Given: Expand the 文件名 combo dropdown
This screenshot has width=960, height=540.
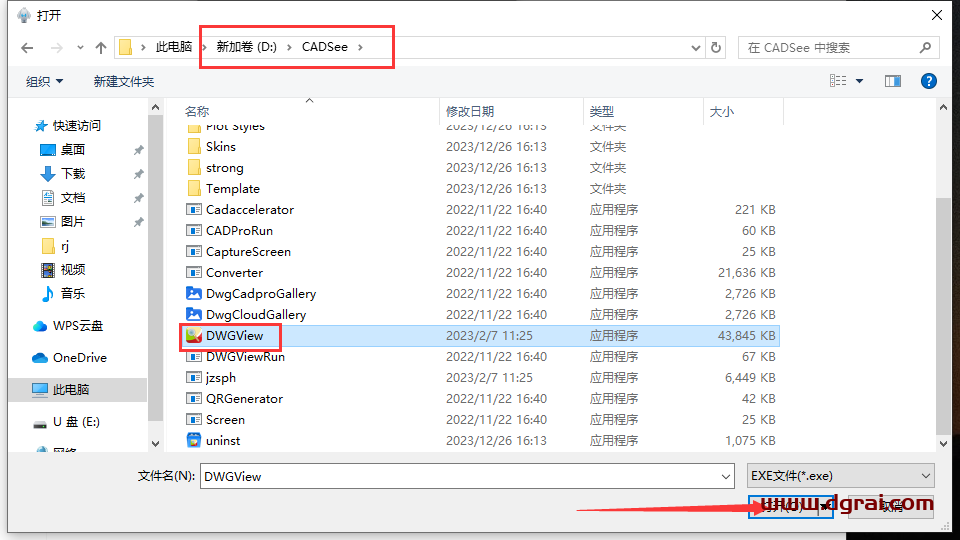Looking at the screenshot, I should (726, 476).
